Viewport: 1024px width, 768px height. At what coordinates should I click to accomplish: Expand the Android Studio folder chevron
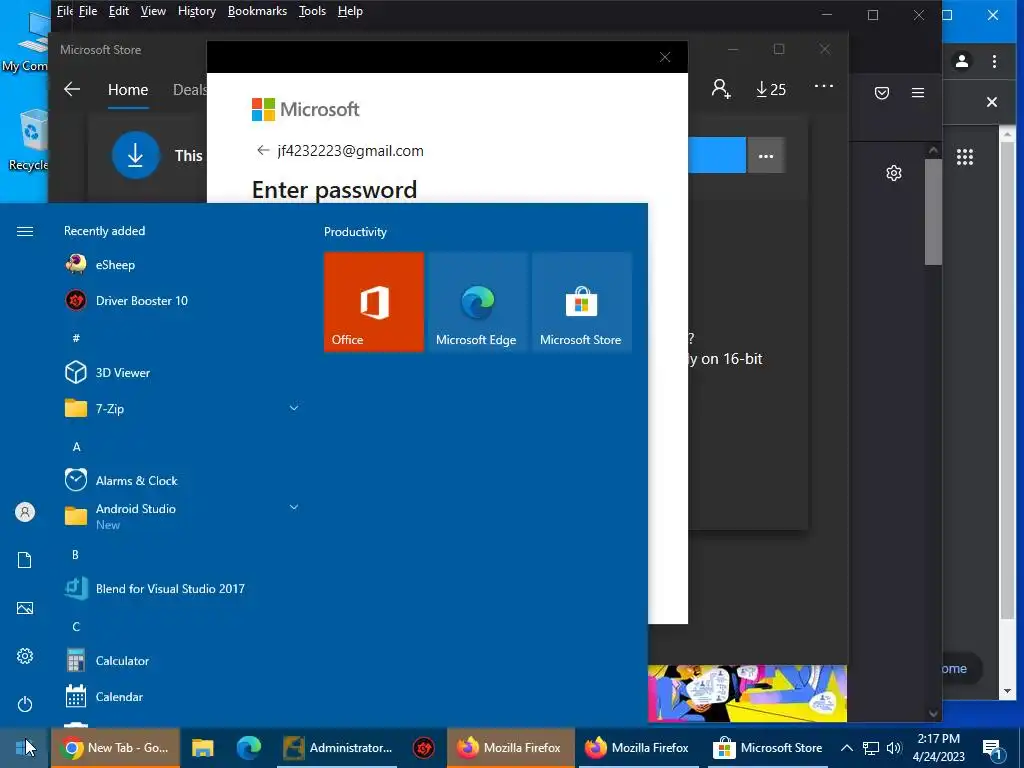tap(294, 507)
